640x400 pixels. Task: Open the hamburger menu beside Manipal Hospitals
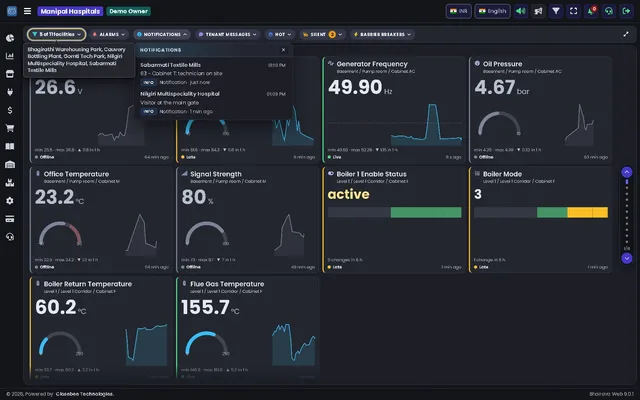click(27, 11)
